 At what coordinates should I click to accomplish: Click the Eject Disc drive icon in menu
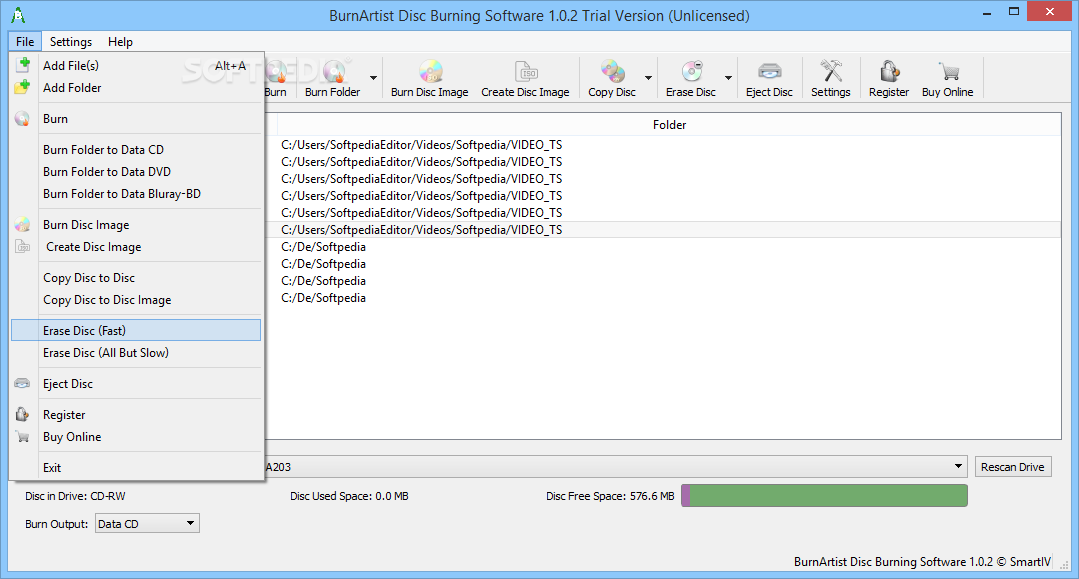click(22, 383)
